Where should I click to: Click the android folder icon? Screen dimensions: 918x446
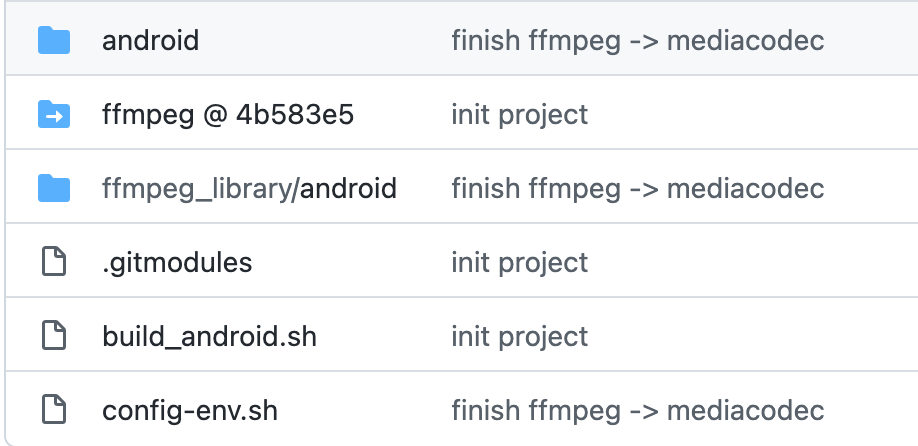point(54,41)
